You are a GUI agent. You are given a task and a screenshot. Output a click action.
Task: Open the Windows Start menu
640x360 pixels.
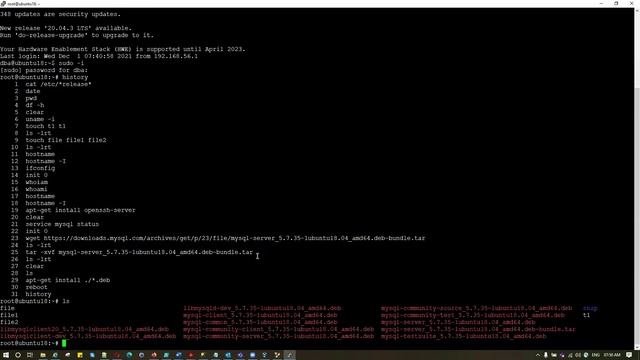pyautogui.click(x=6, y=355)
